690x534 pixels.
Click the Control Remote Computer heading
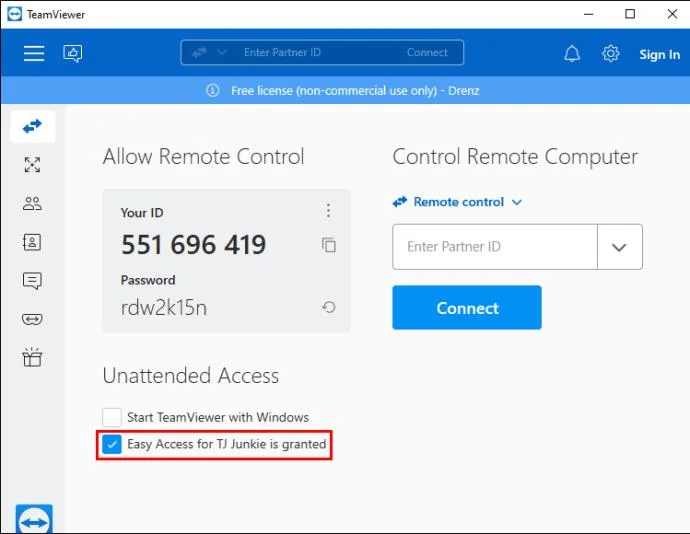point(515,157)
